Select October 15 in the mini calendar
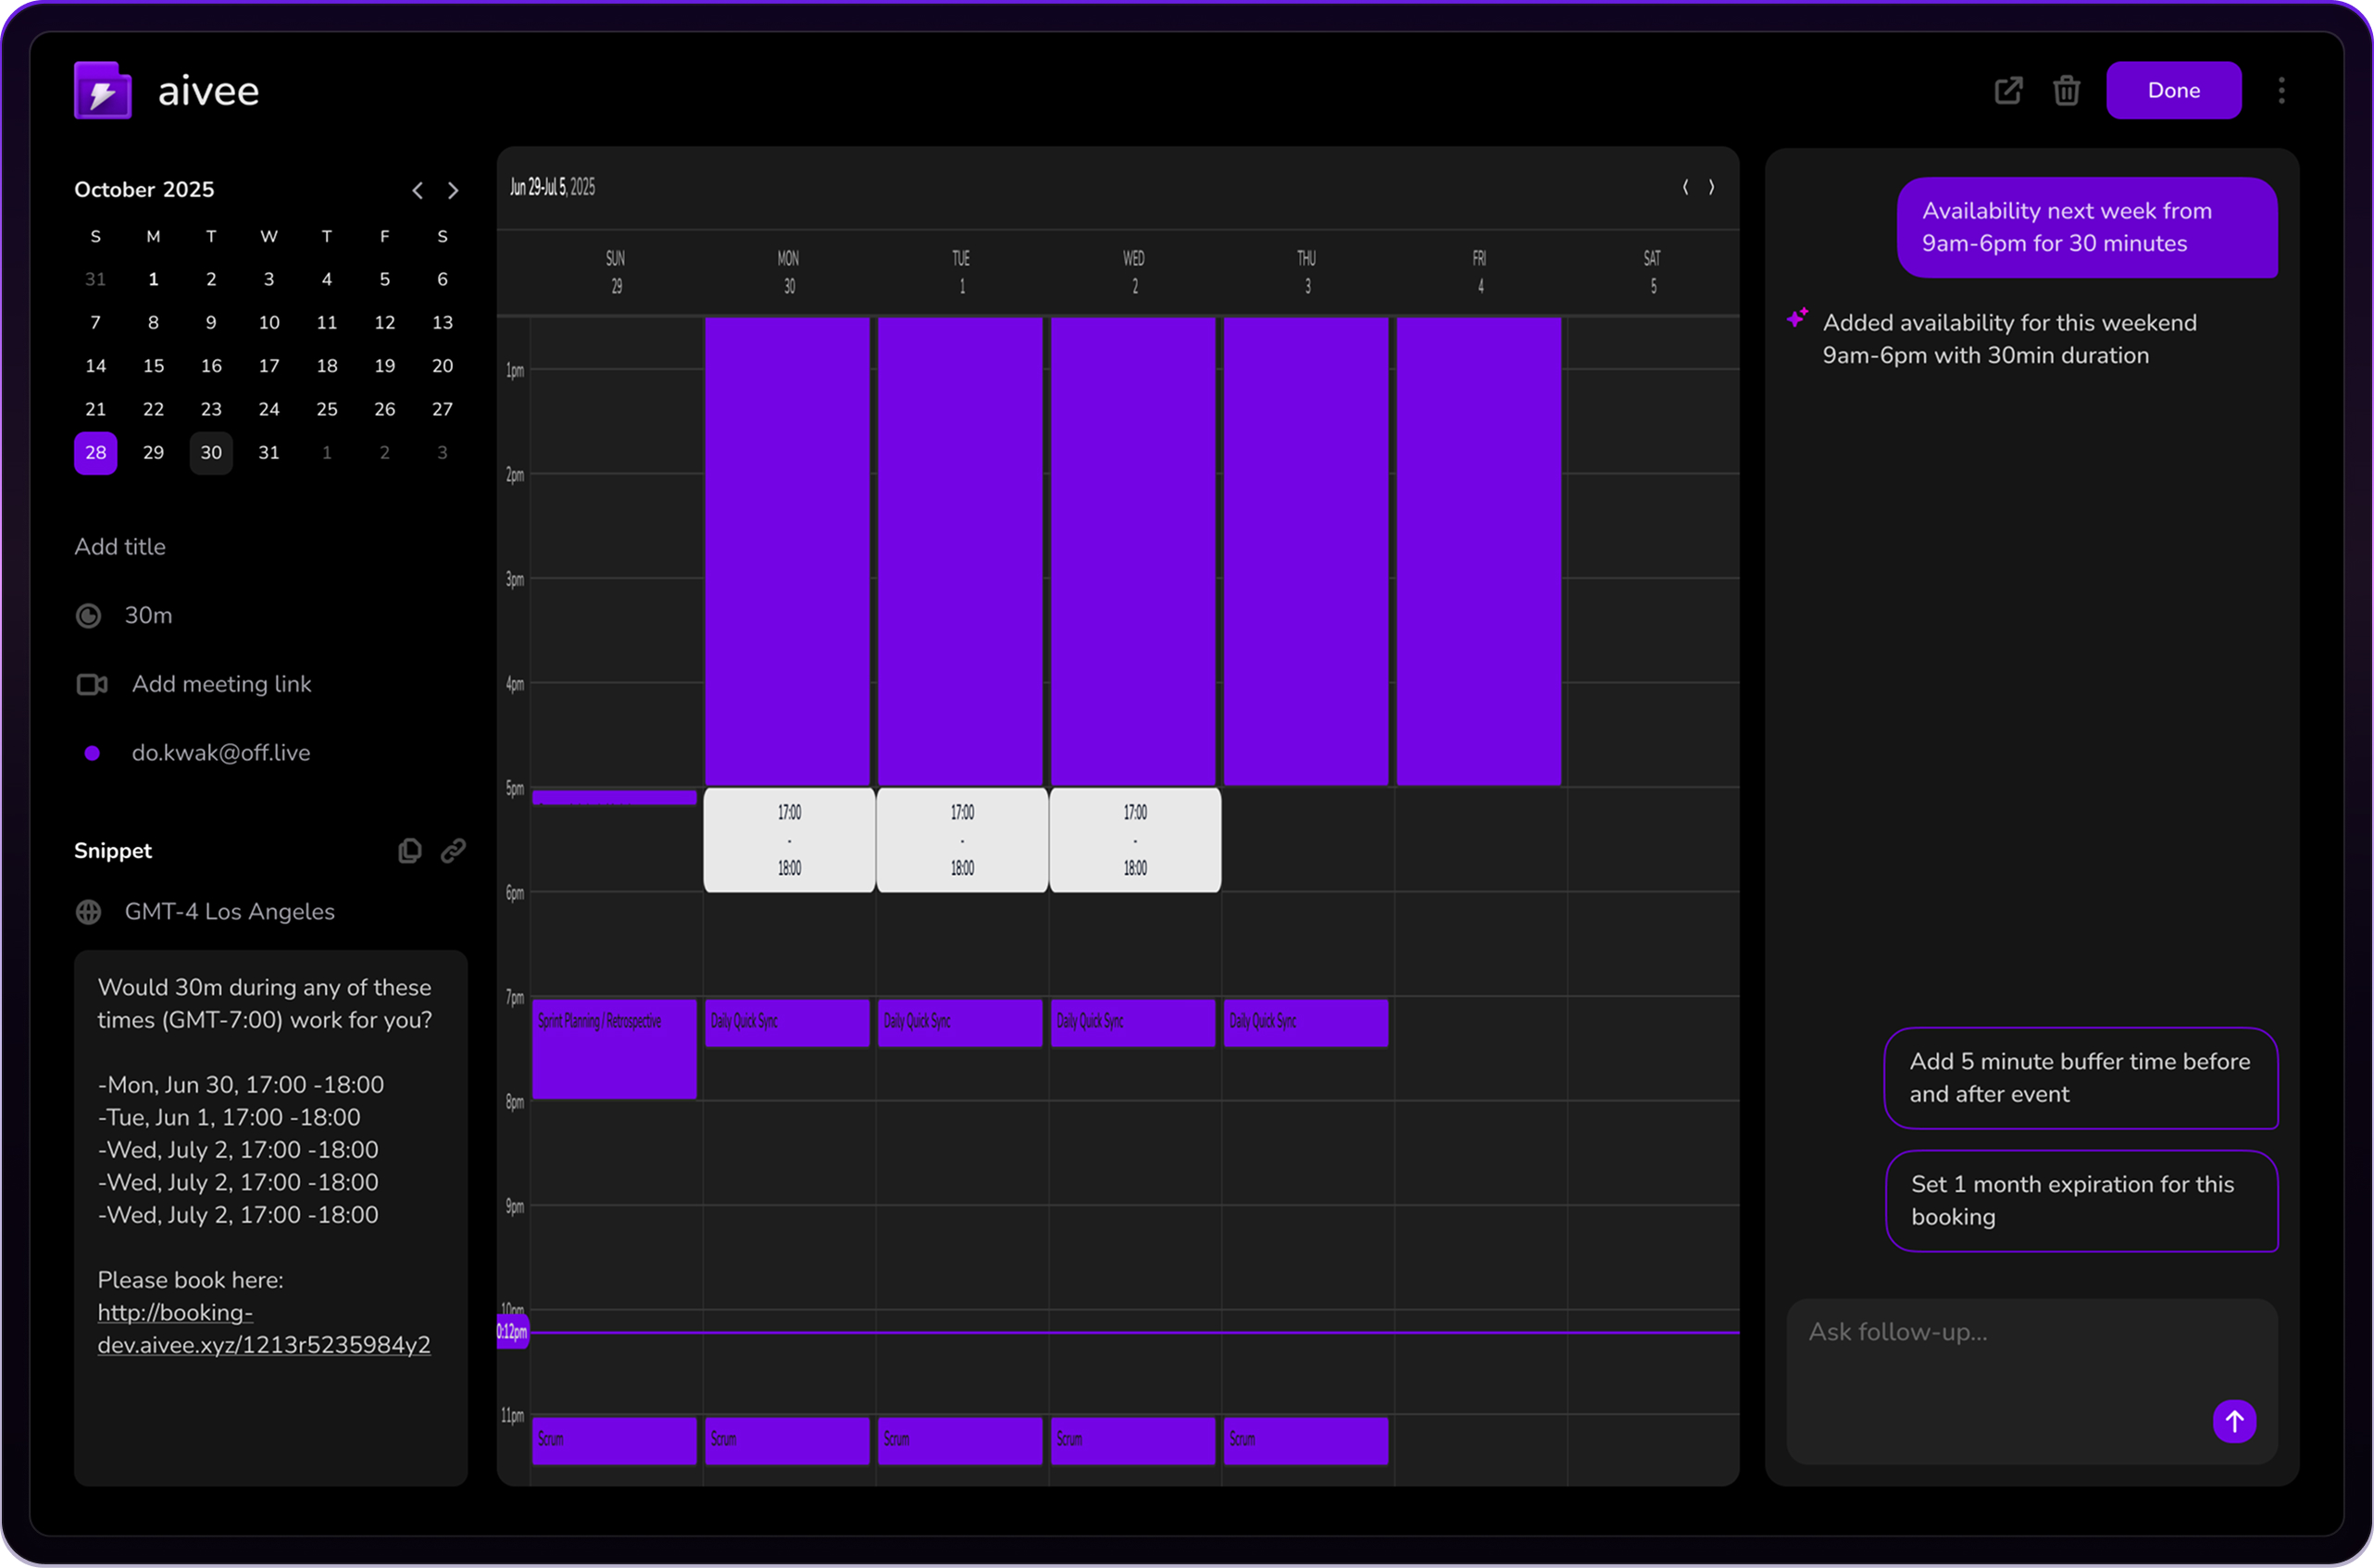The height and width of the screenshot is (1568, 2374). [153, 365]
